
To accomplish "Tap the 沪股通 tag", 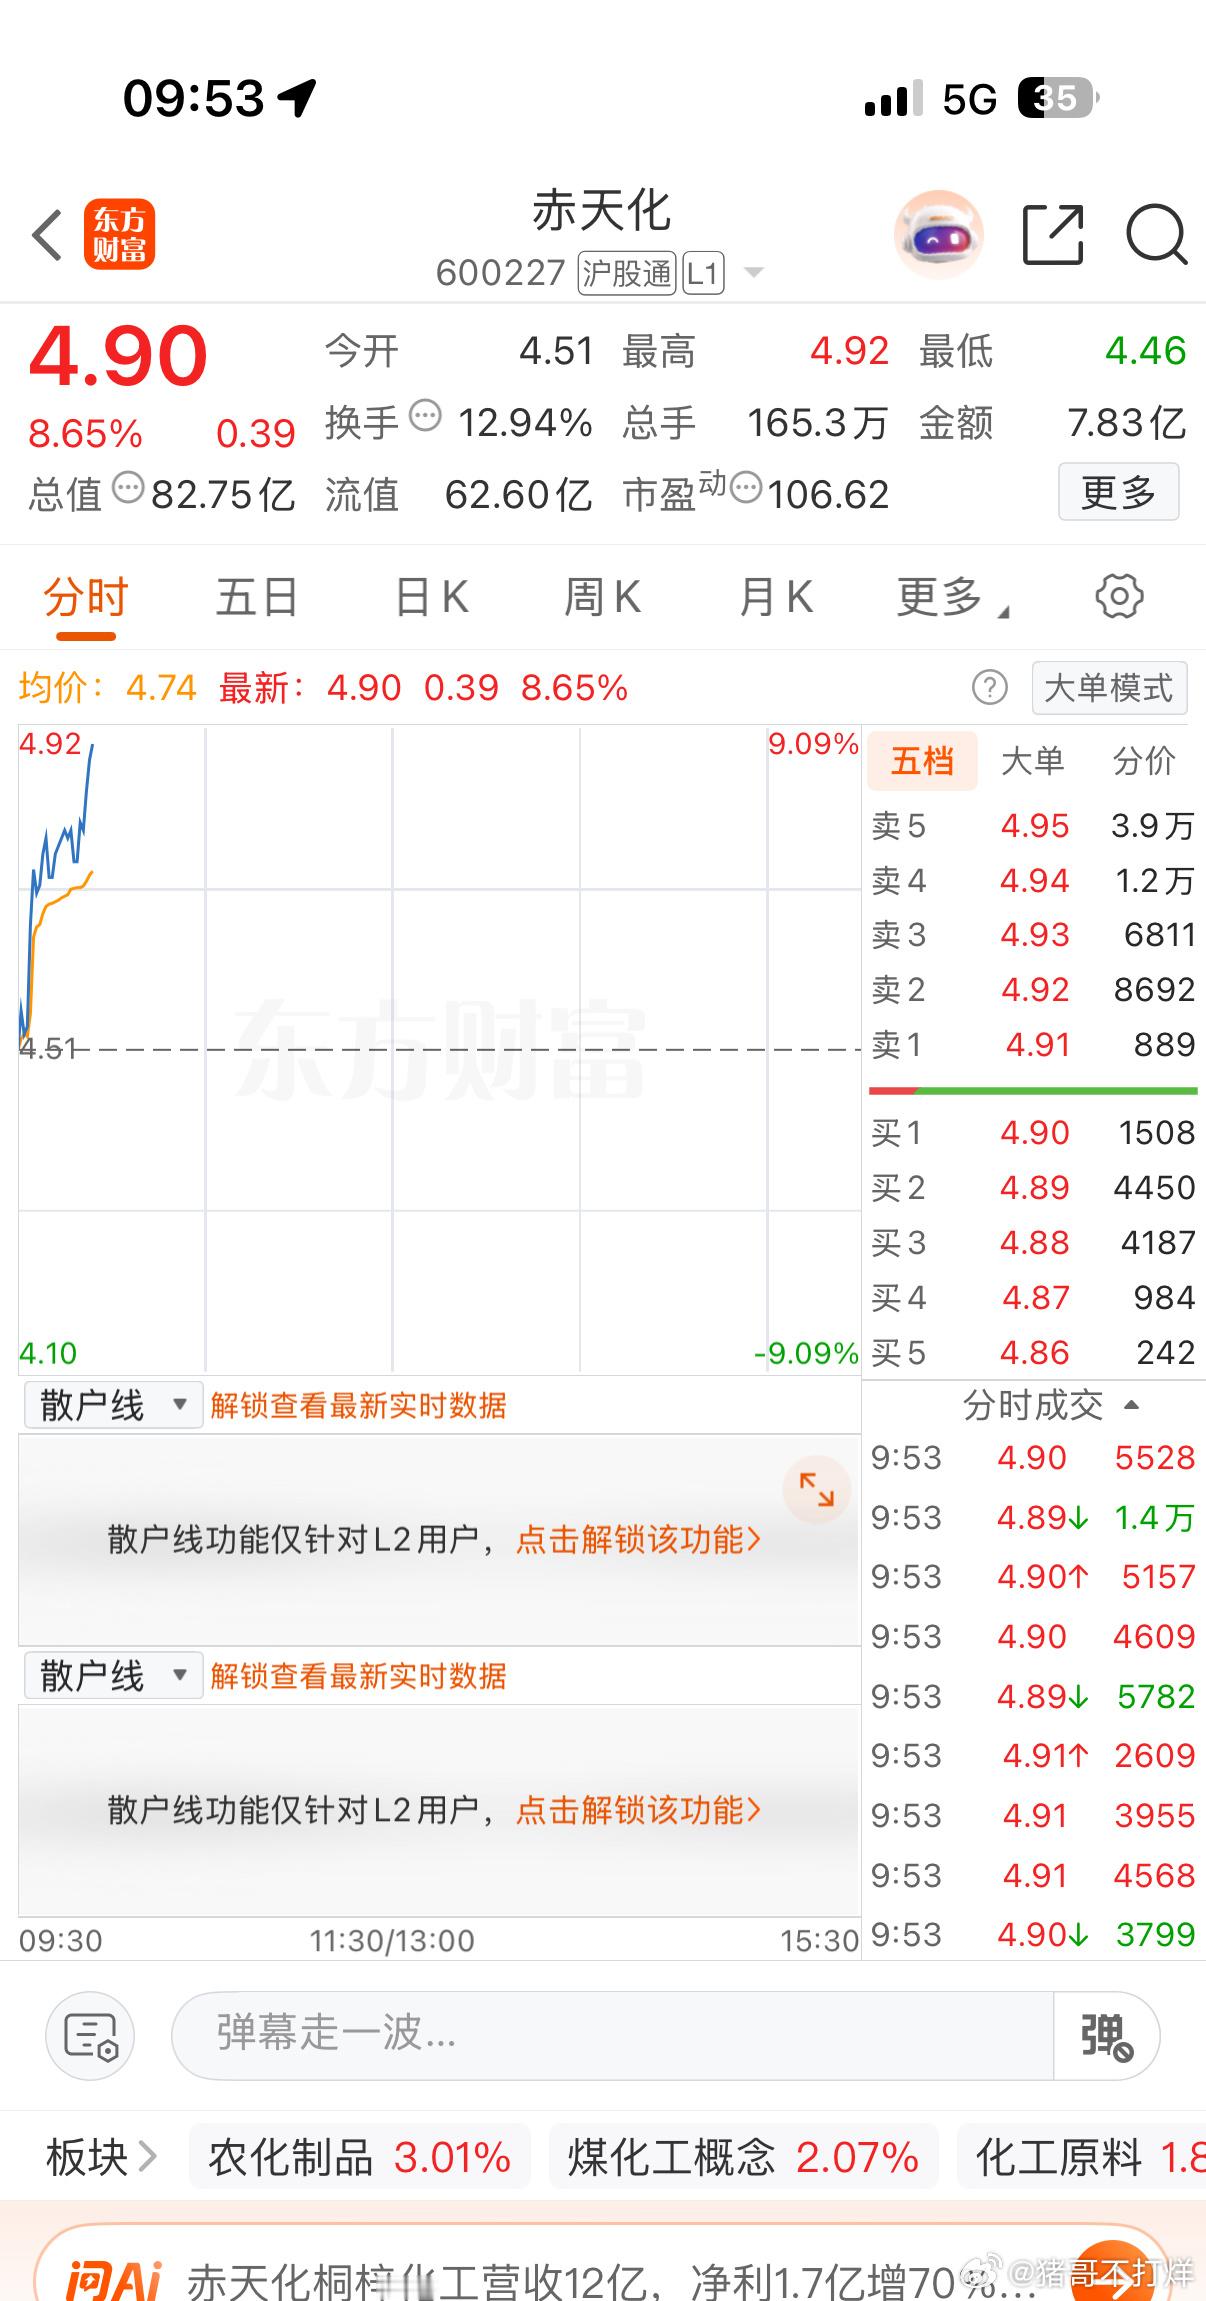I will (627, 273).
